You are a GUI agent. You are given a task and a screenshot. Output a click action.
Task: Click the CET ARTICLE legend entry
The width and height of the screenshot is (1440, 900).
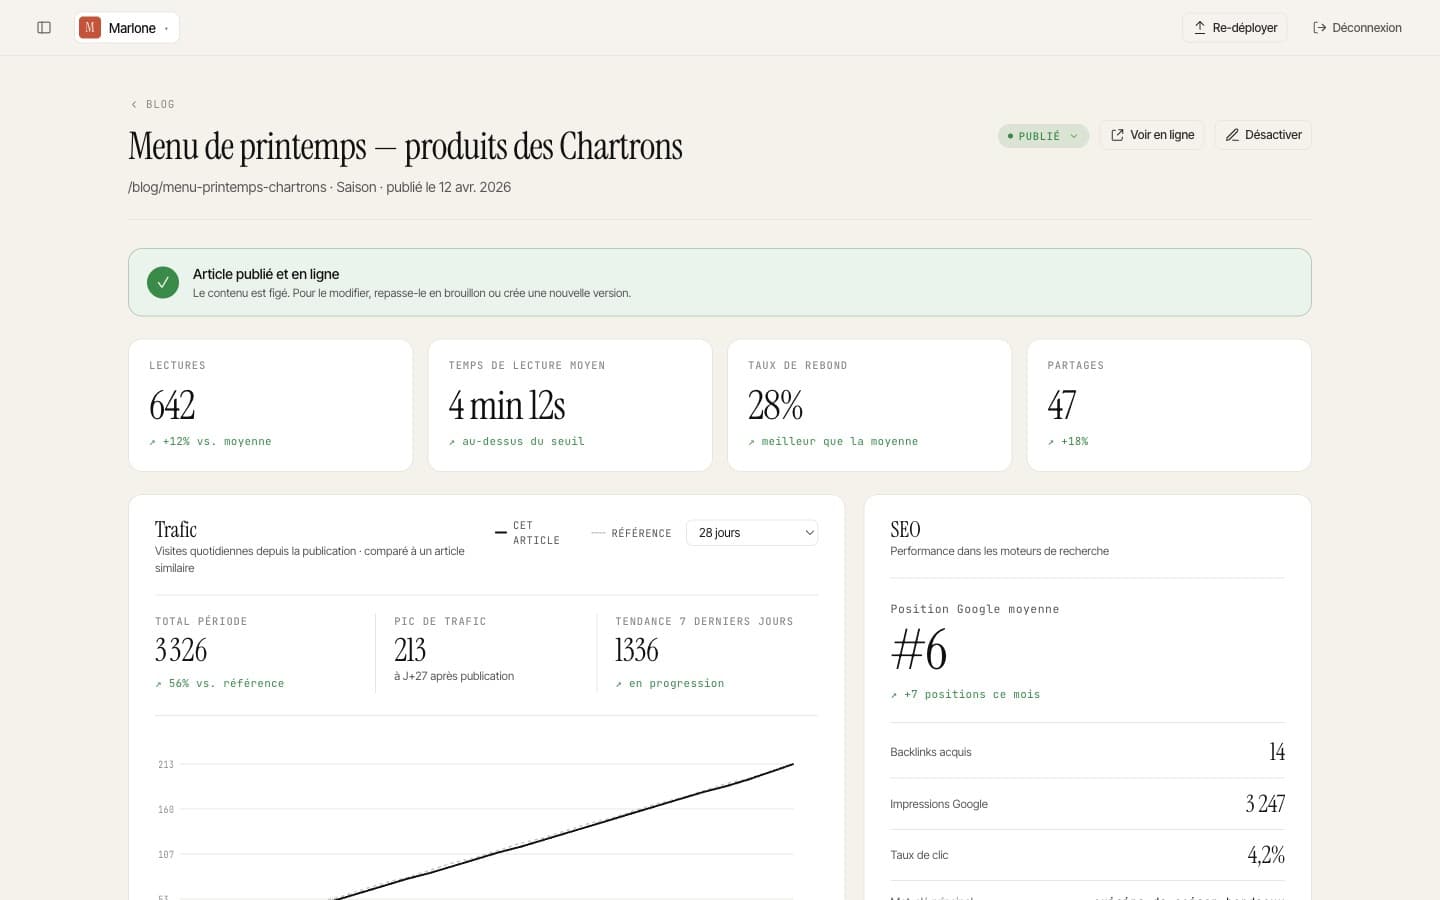(528, 533)
